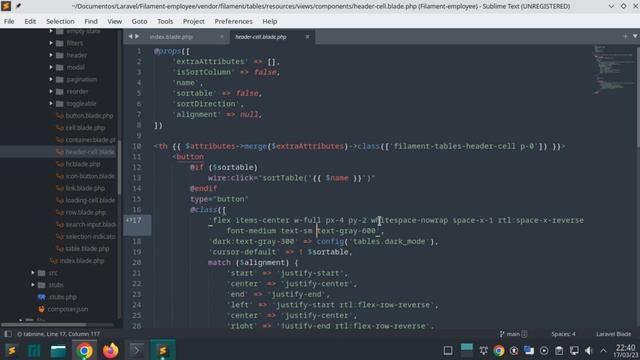Switch to the header-cell.blade.php tab

tap(260, 37)
